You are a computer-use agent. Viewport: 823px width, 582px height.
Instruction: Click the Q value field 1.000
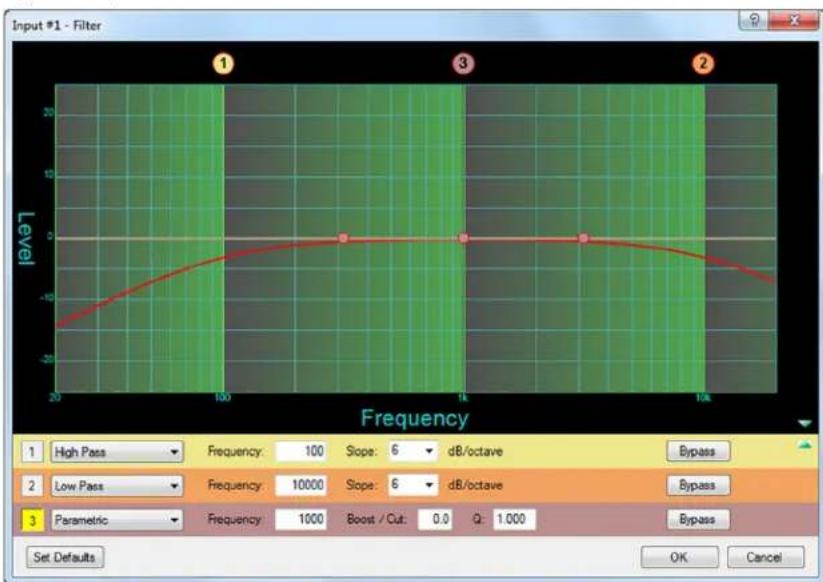514,519
